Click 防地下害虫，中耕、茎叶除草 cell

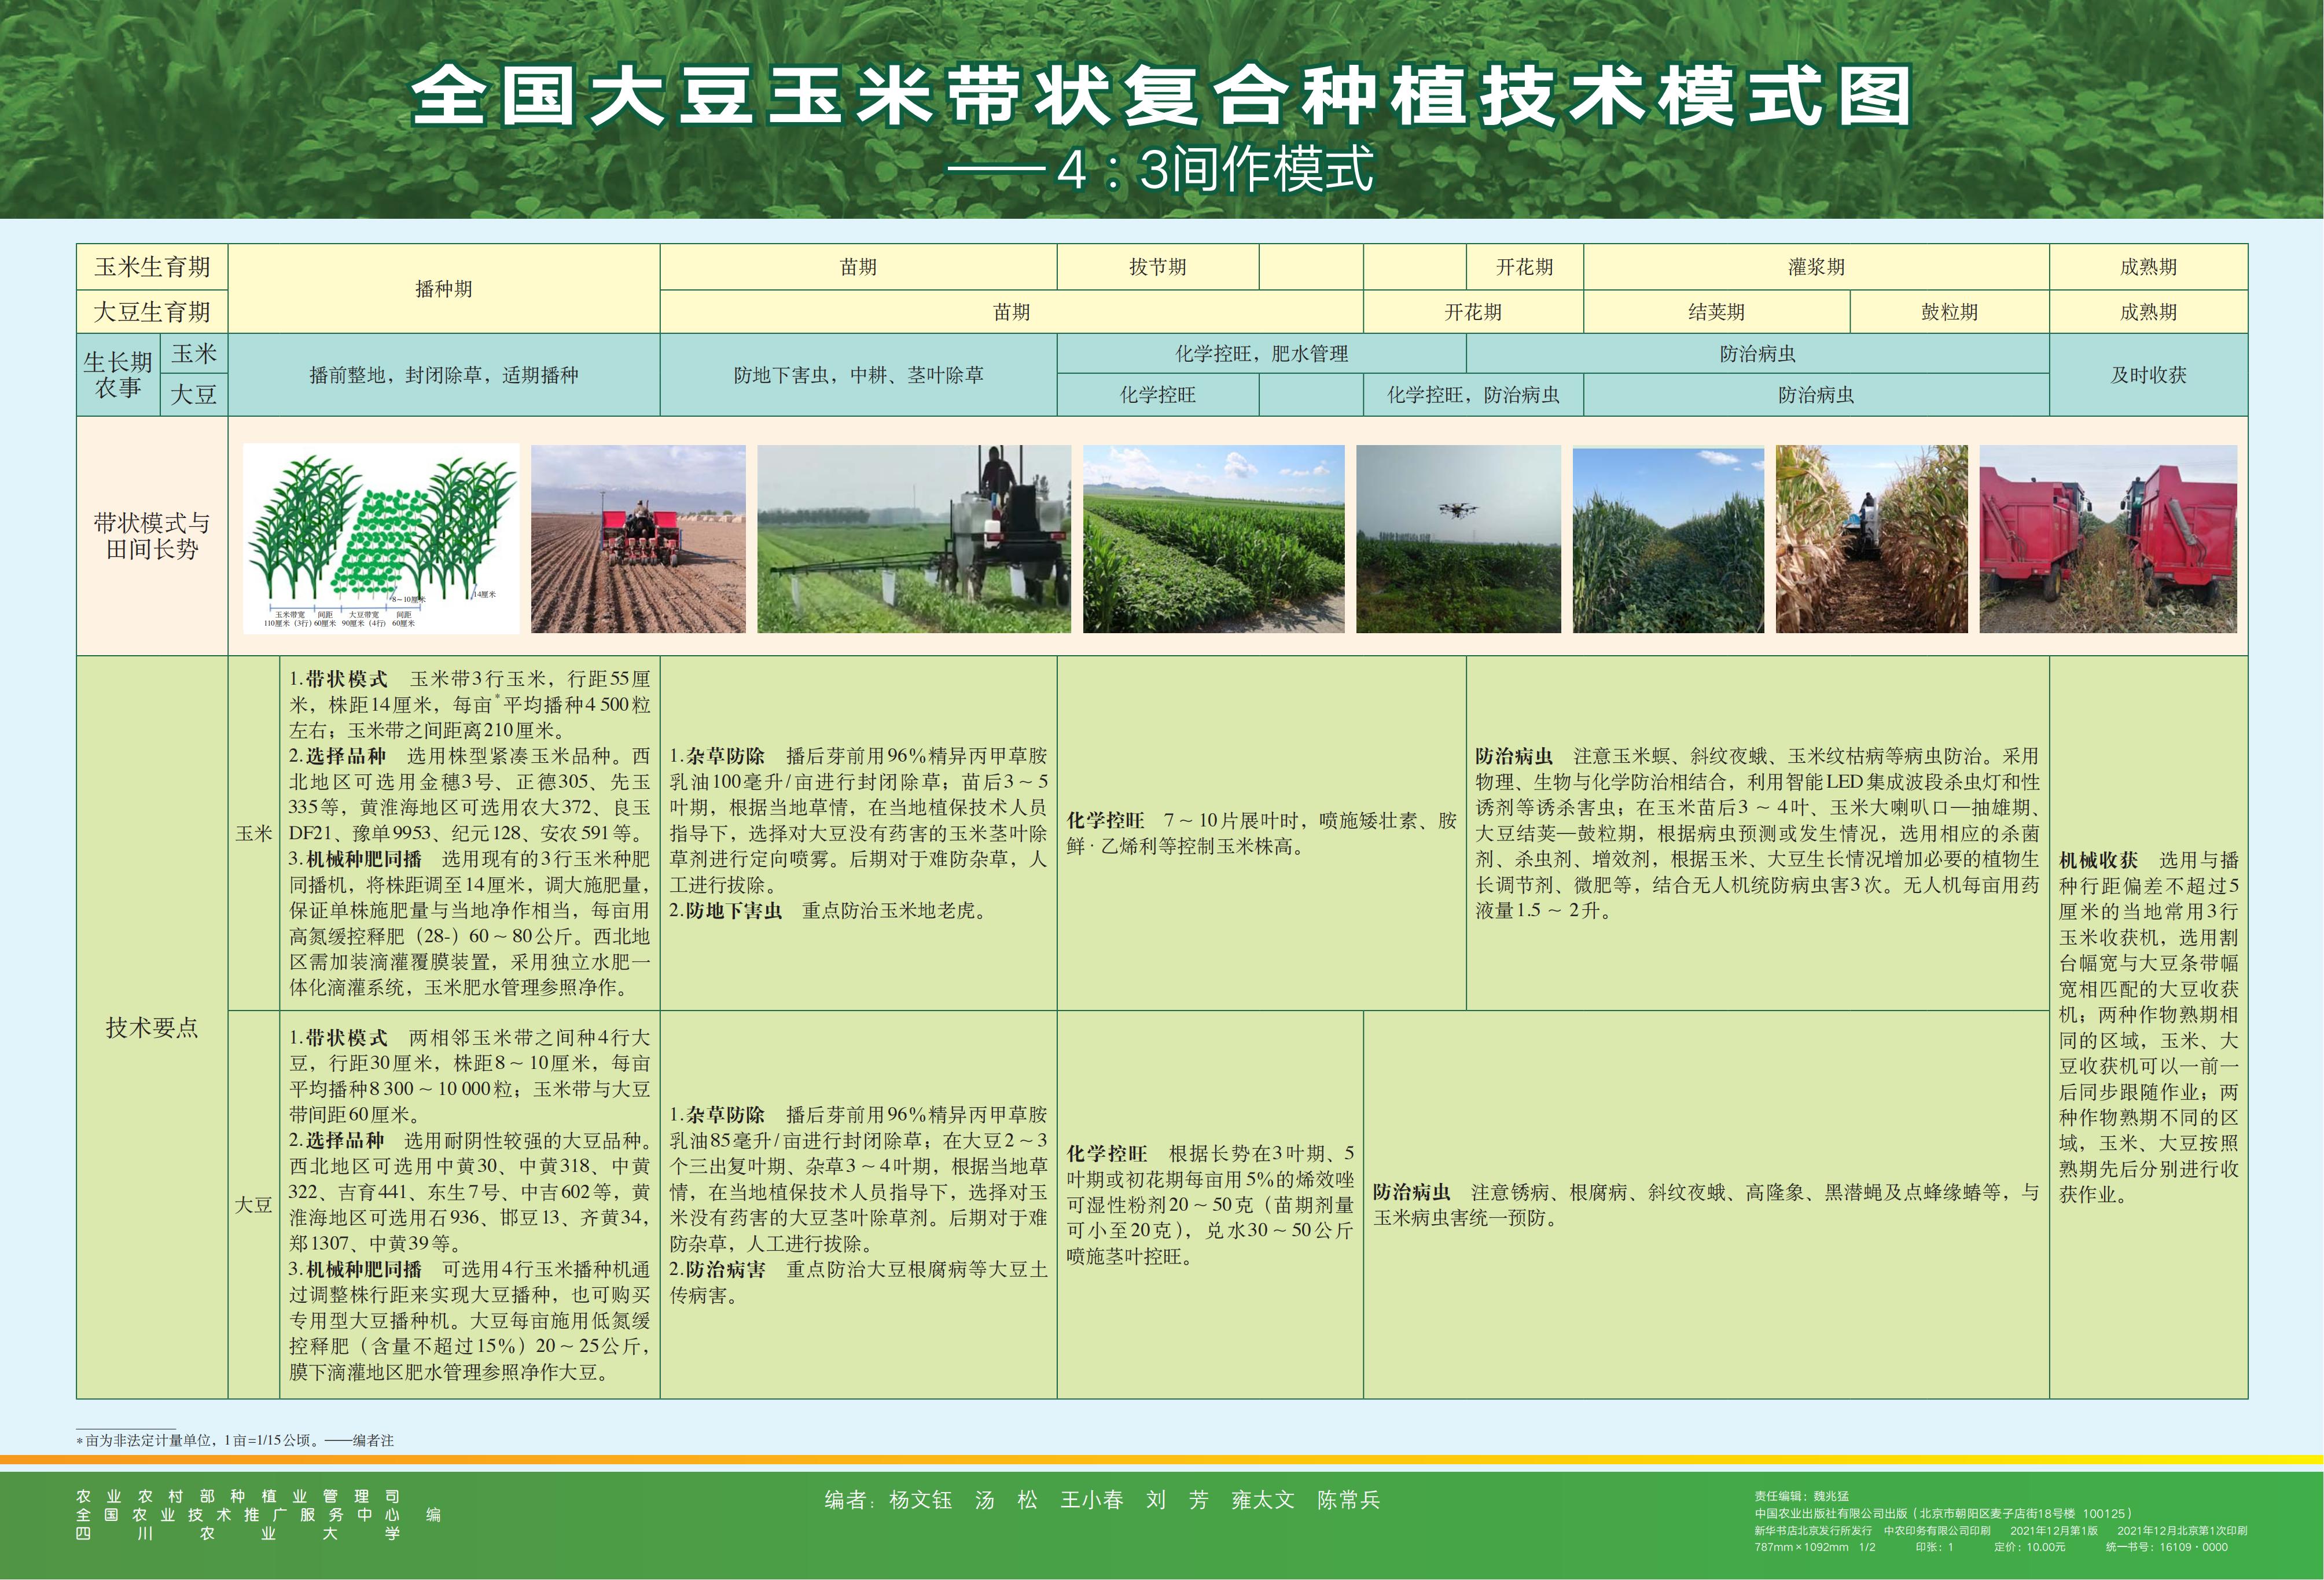(x=858, y=375)
